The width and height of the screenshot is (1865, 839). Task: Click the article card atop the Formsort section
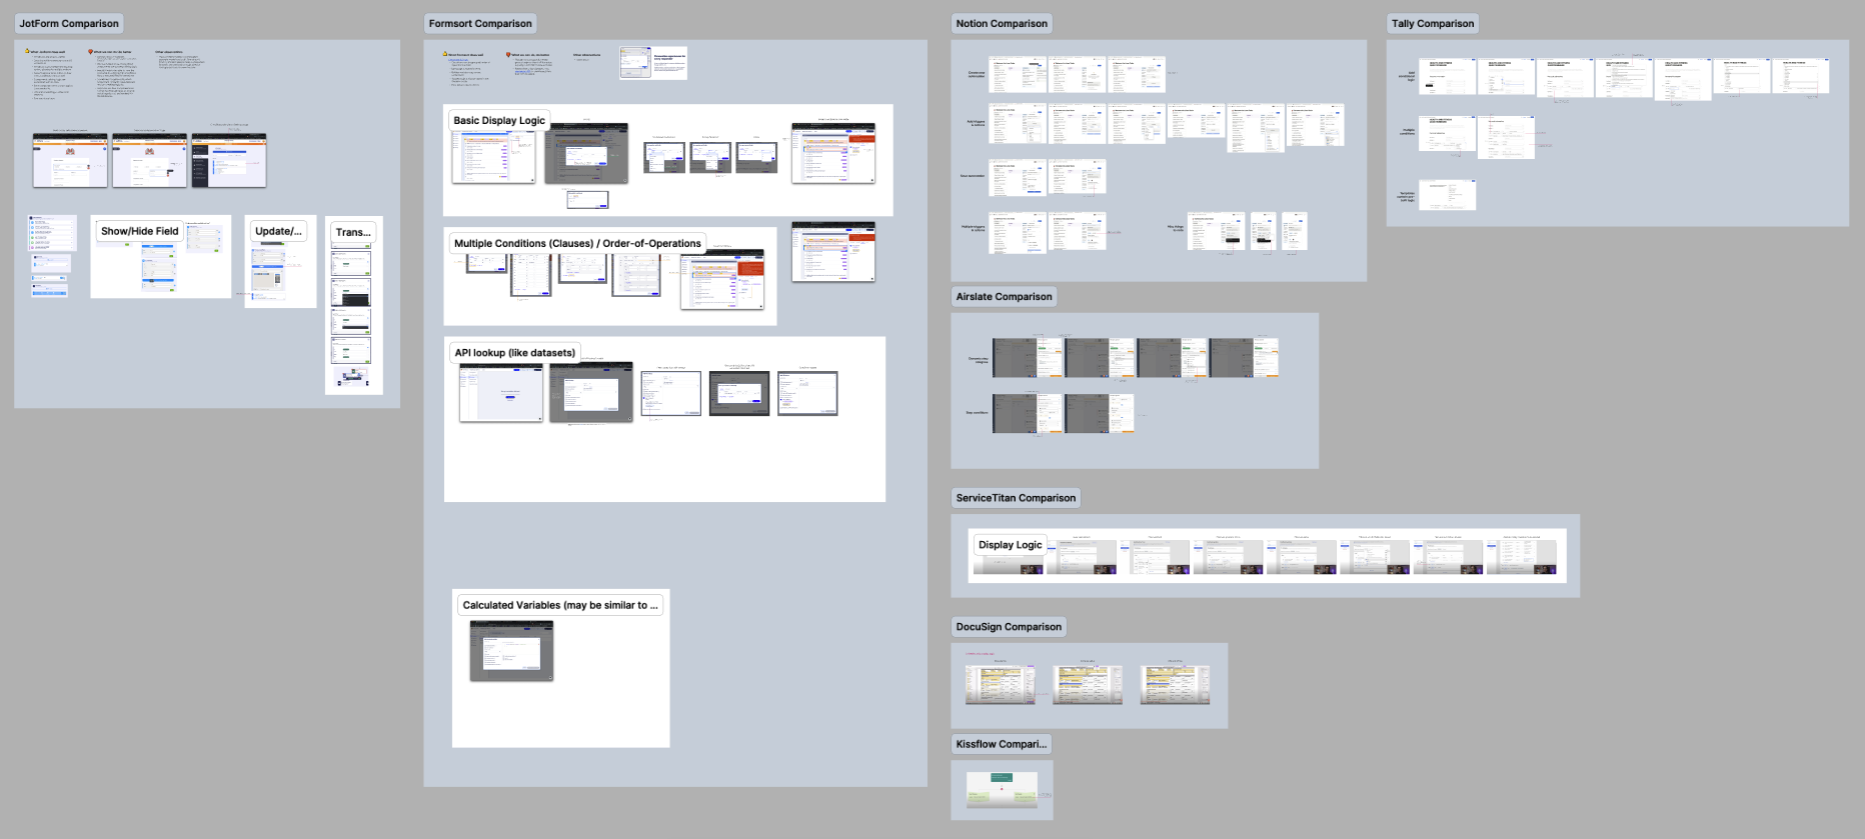653,62
